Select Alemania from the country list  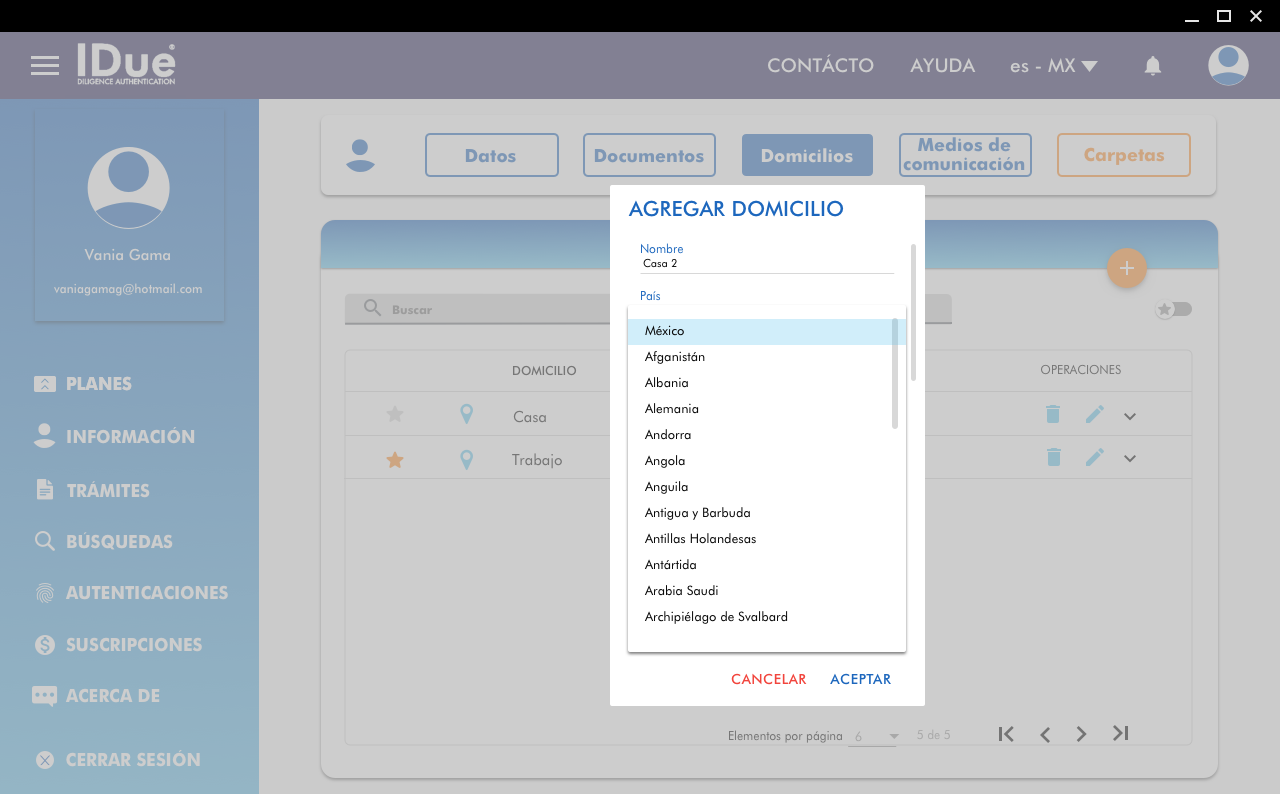click(672, 409)
